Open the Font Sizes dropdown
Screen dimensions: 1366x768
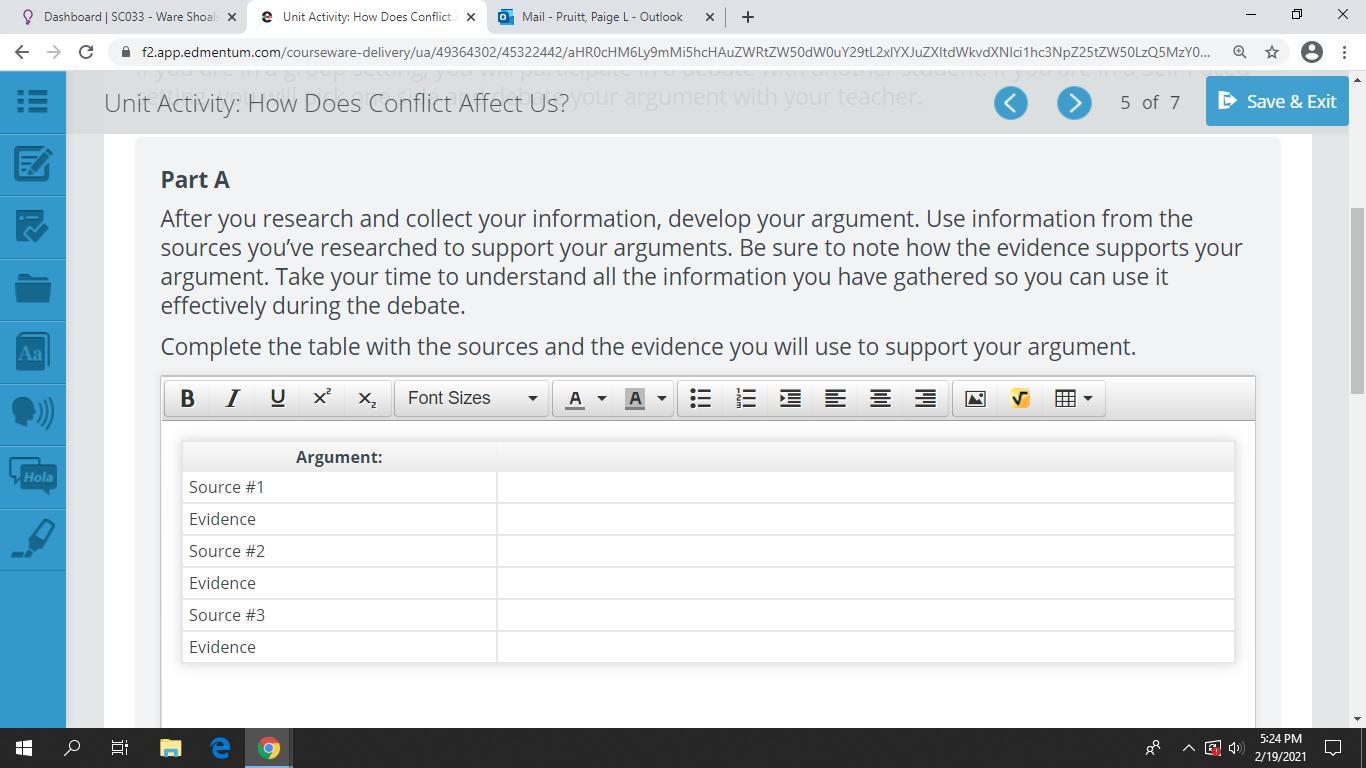pos(471,398)
